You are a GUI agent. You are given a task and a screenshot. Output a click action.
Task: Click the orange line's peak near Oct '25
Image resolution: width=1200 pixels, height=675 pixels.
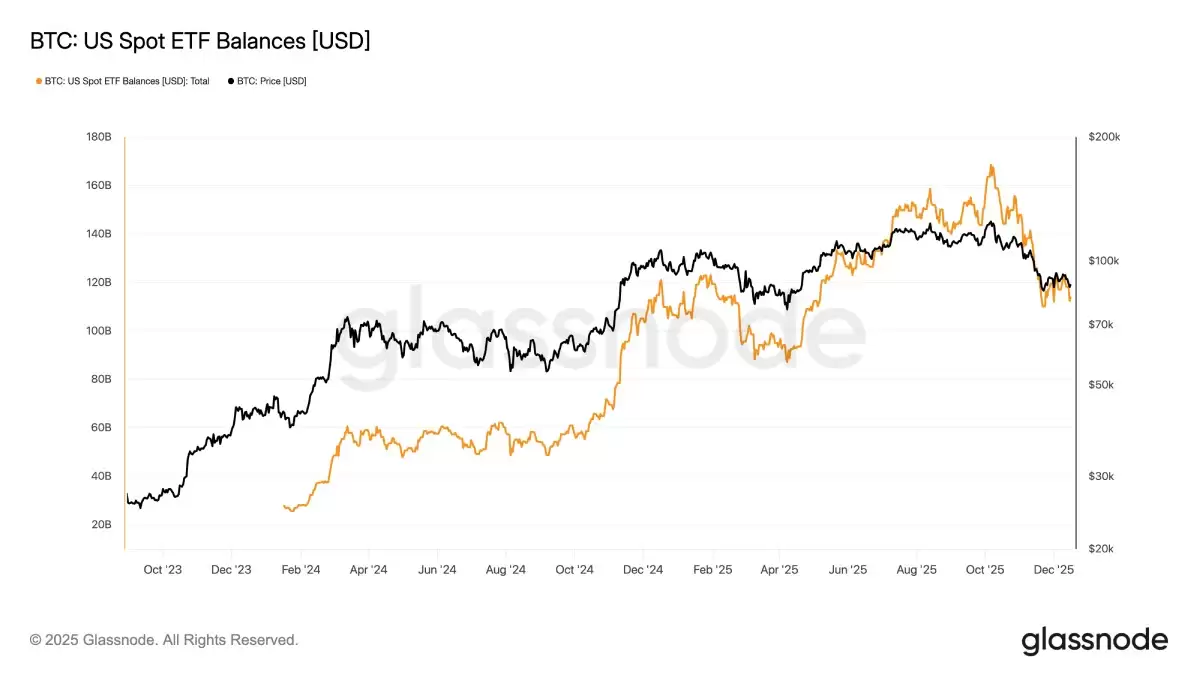point(991,166)
